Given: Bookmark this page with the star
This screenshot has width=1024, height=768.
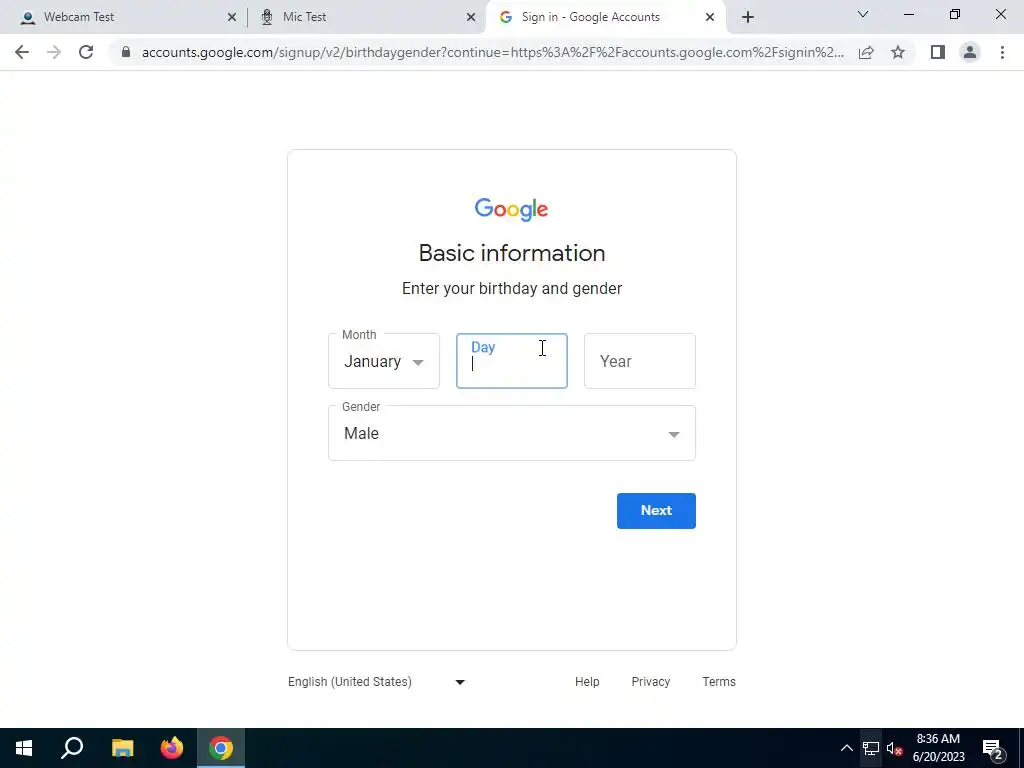Looking at the screenshot, I should (x=898, y=52).
